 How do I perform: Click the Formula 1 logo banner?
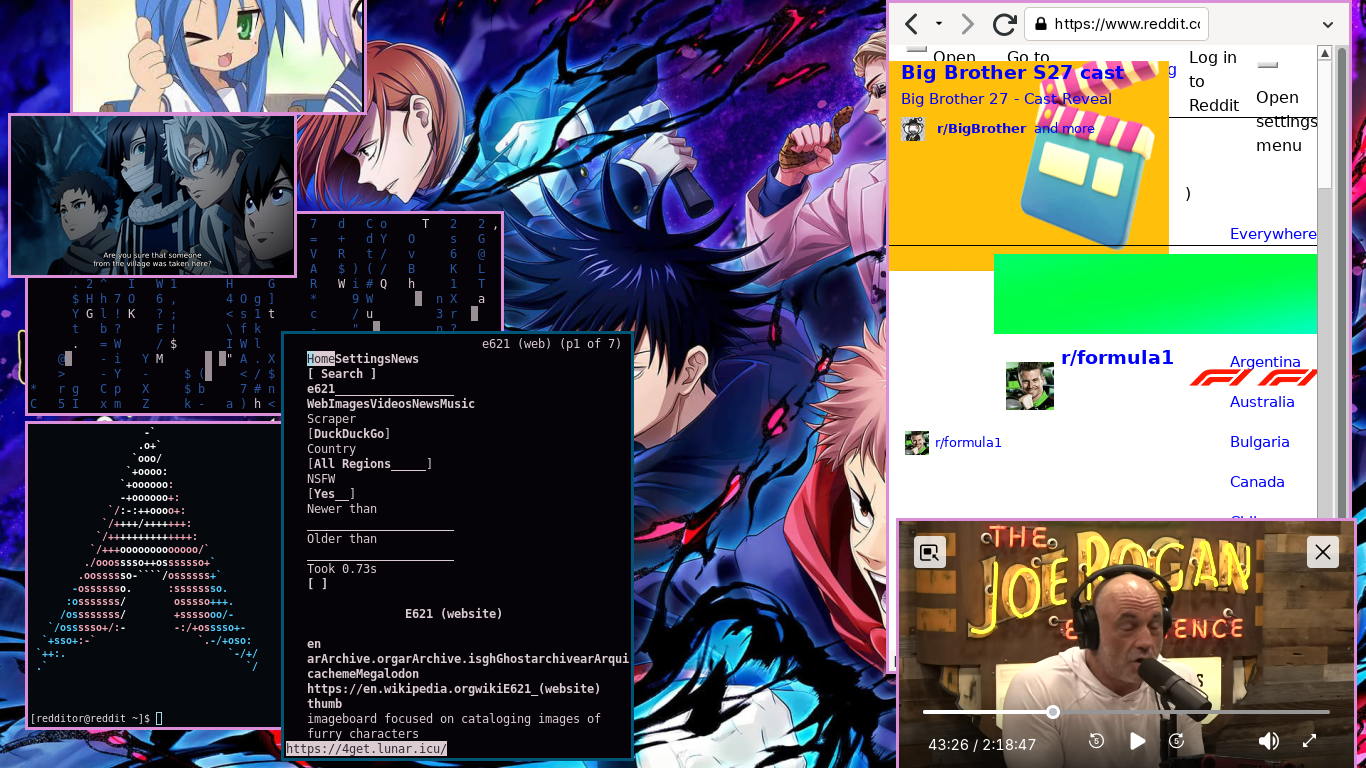[x=1253, y=378]
